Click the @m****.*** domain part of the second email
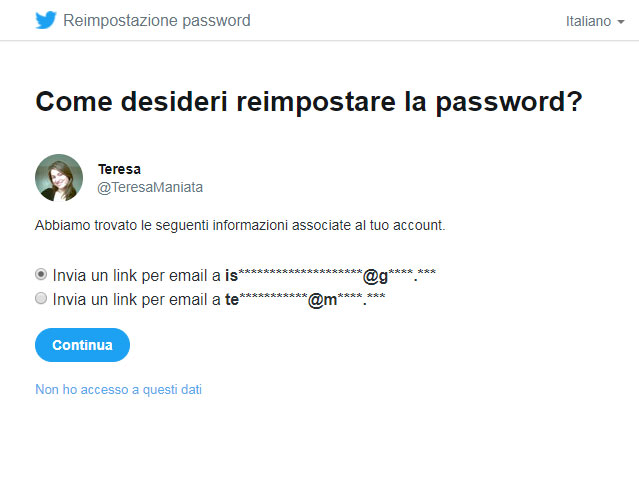 pos(346,300)
